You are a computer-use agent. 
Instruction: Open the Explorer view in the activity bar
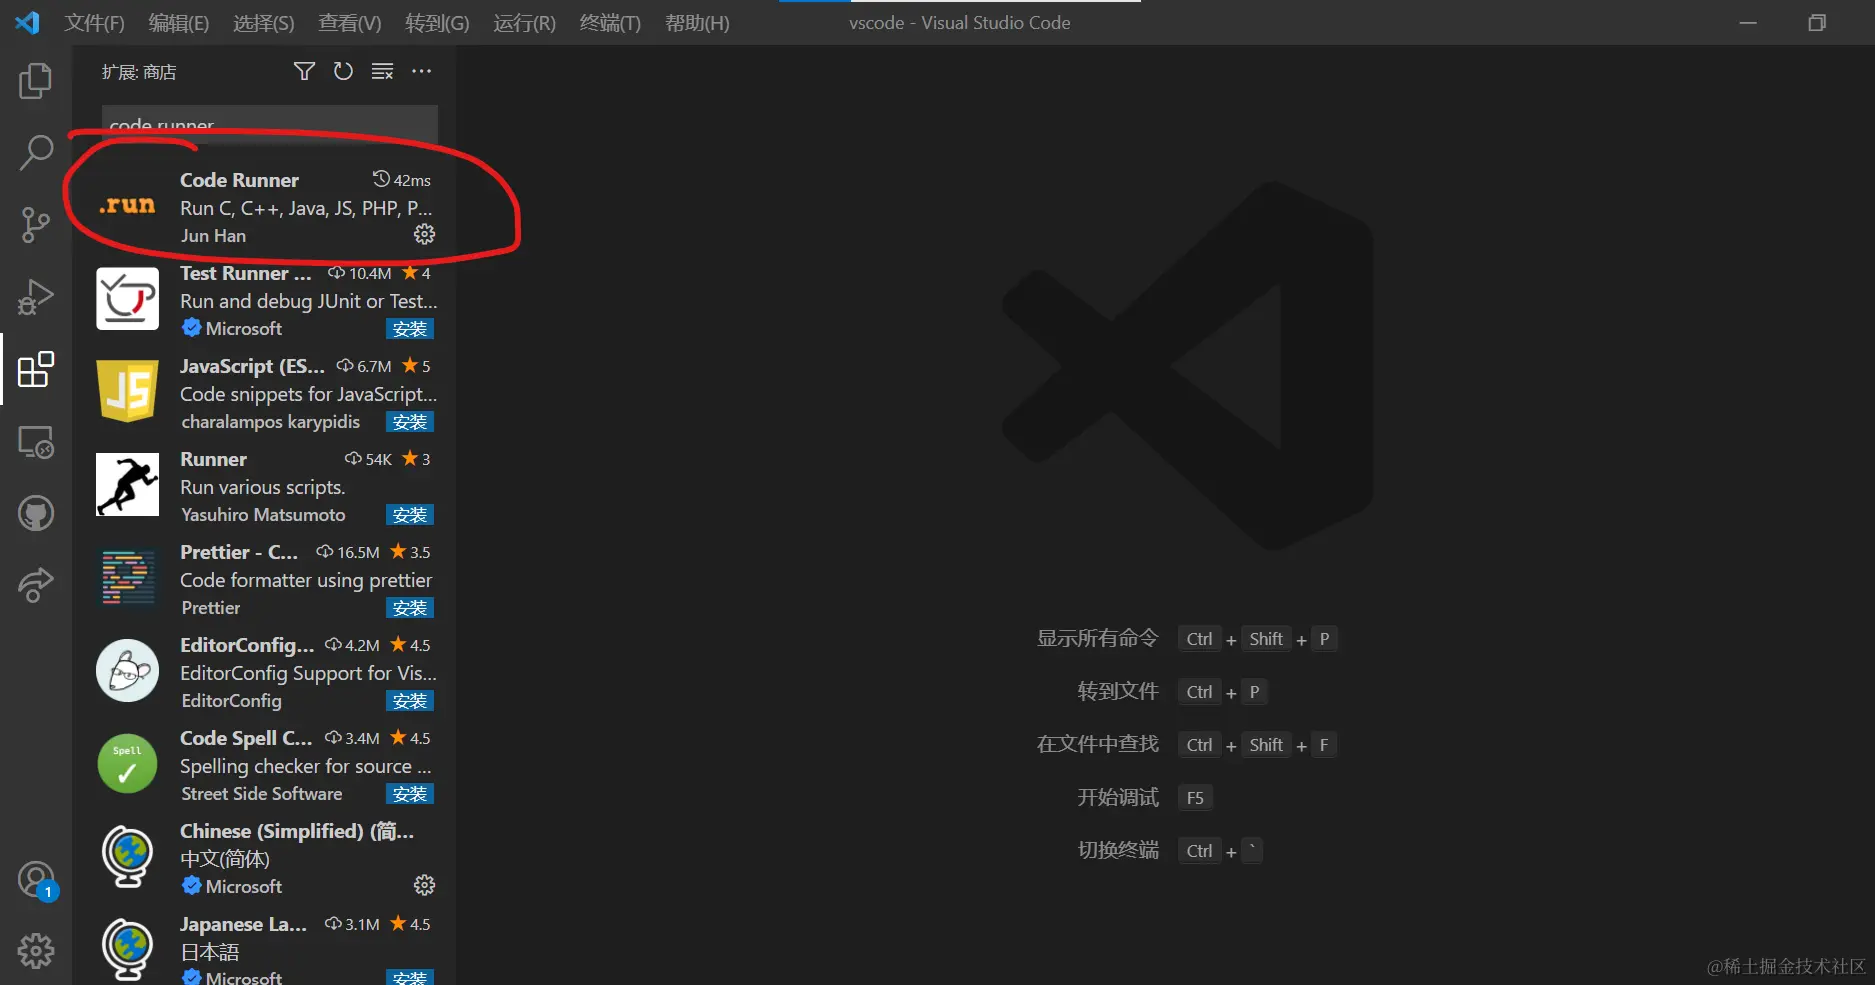[36, 81]
